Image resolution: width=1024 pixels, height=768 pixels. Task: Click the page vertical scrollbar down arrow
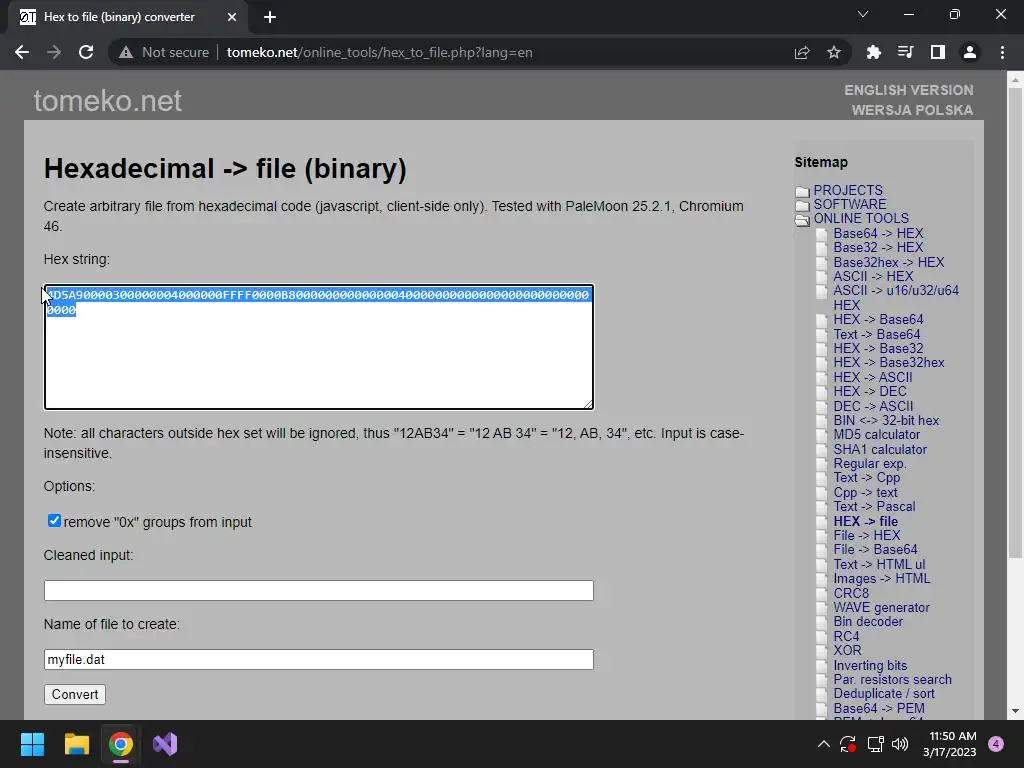(x=1015, y=711)
